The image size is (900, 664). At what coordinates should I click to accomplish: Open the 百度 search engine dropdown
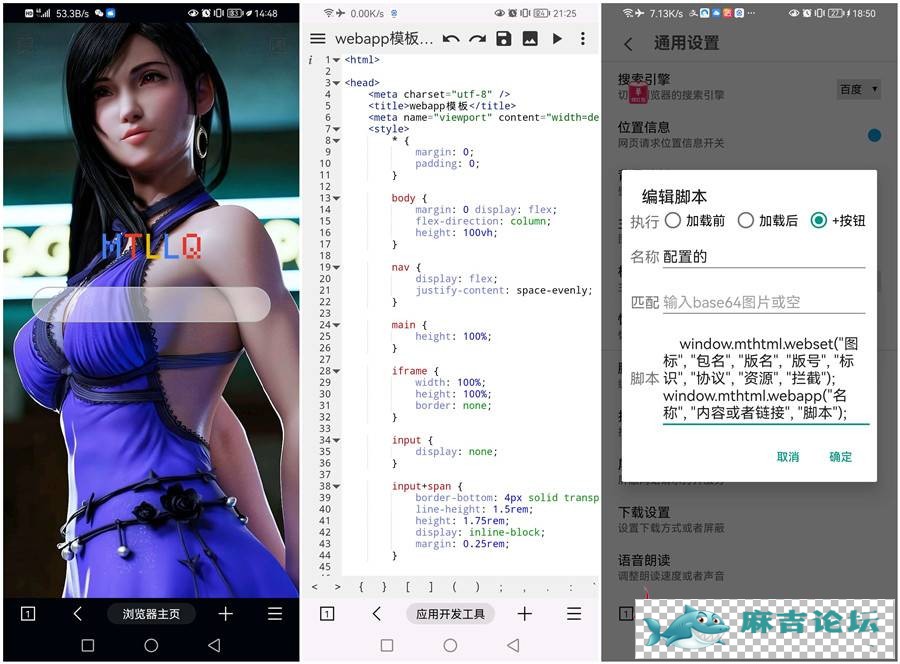[859, 90]
